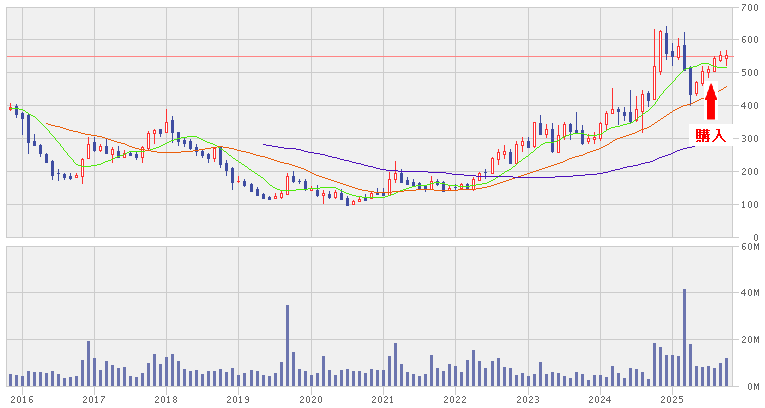This screenshot has height=408, width=765.
Task: Click the red 購入 label
Action: (x=711, y=134)
